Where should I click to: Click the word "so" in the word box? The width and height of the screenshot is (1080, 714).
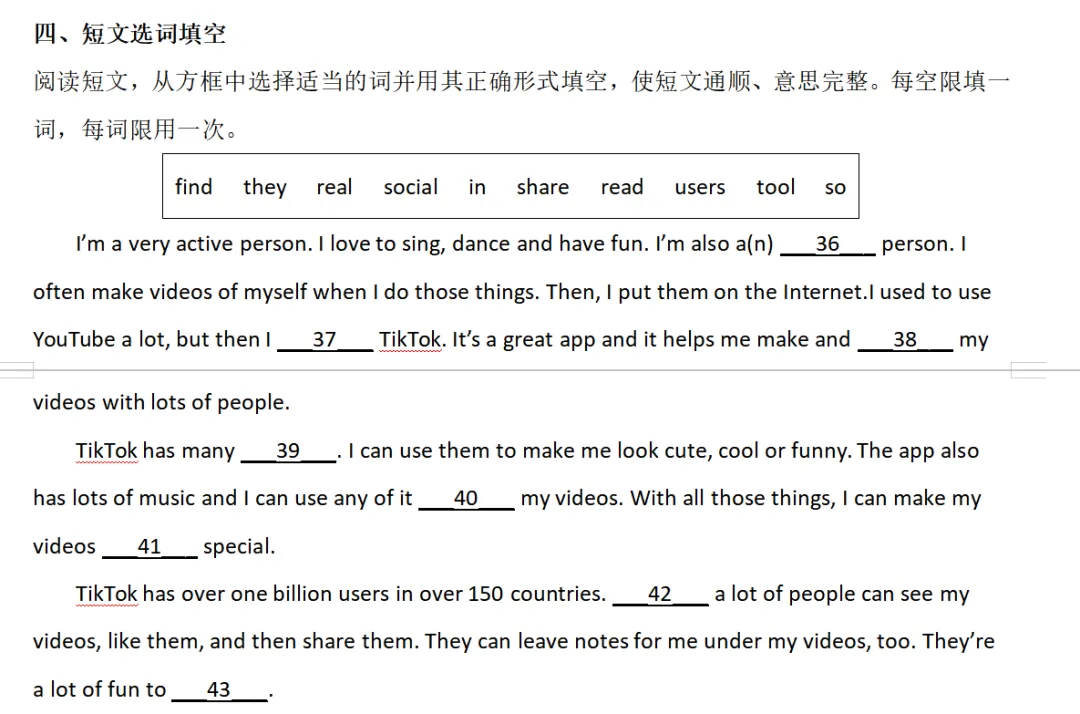point(835,188)
